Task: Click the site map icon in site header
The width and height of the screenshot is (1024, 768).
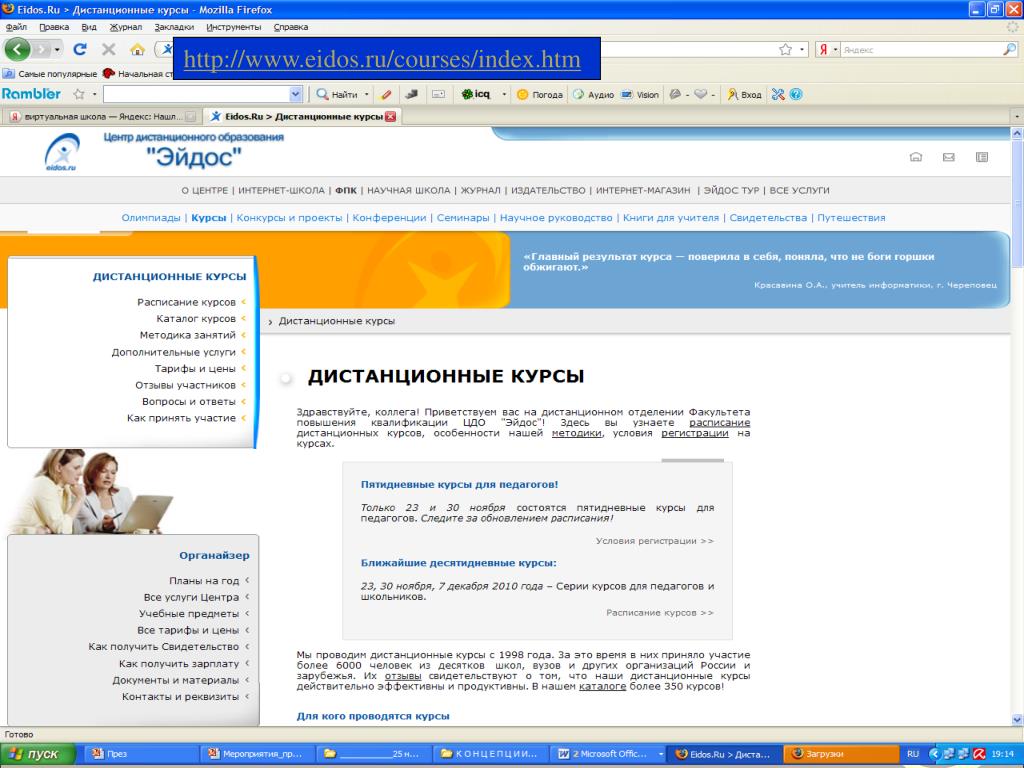Action: pos(982,157)
